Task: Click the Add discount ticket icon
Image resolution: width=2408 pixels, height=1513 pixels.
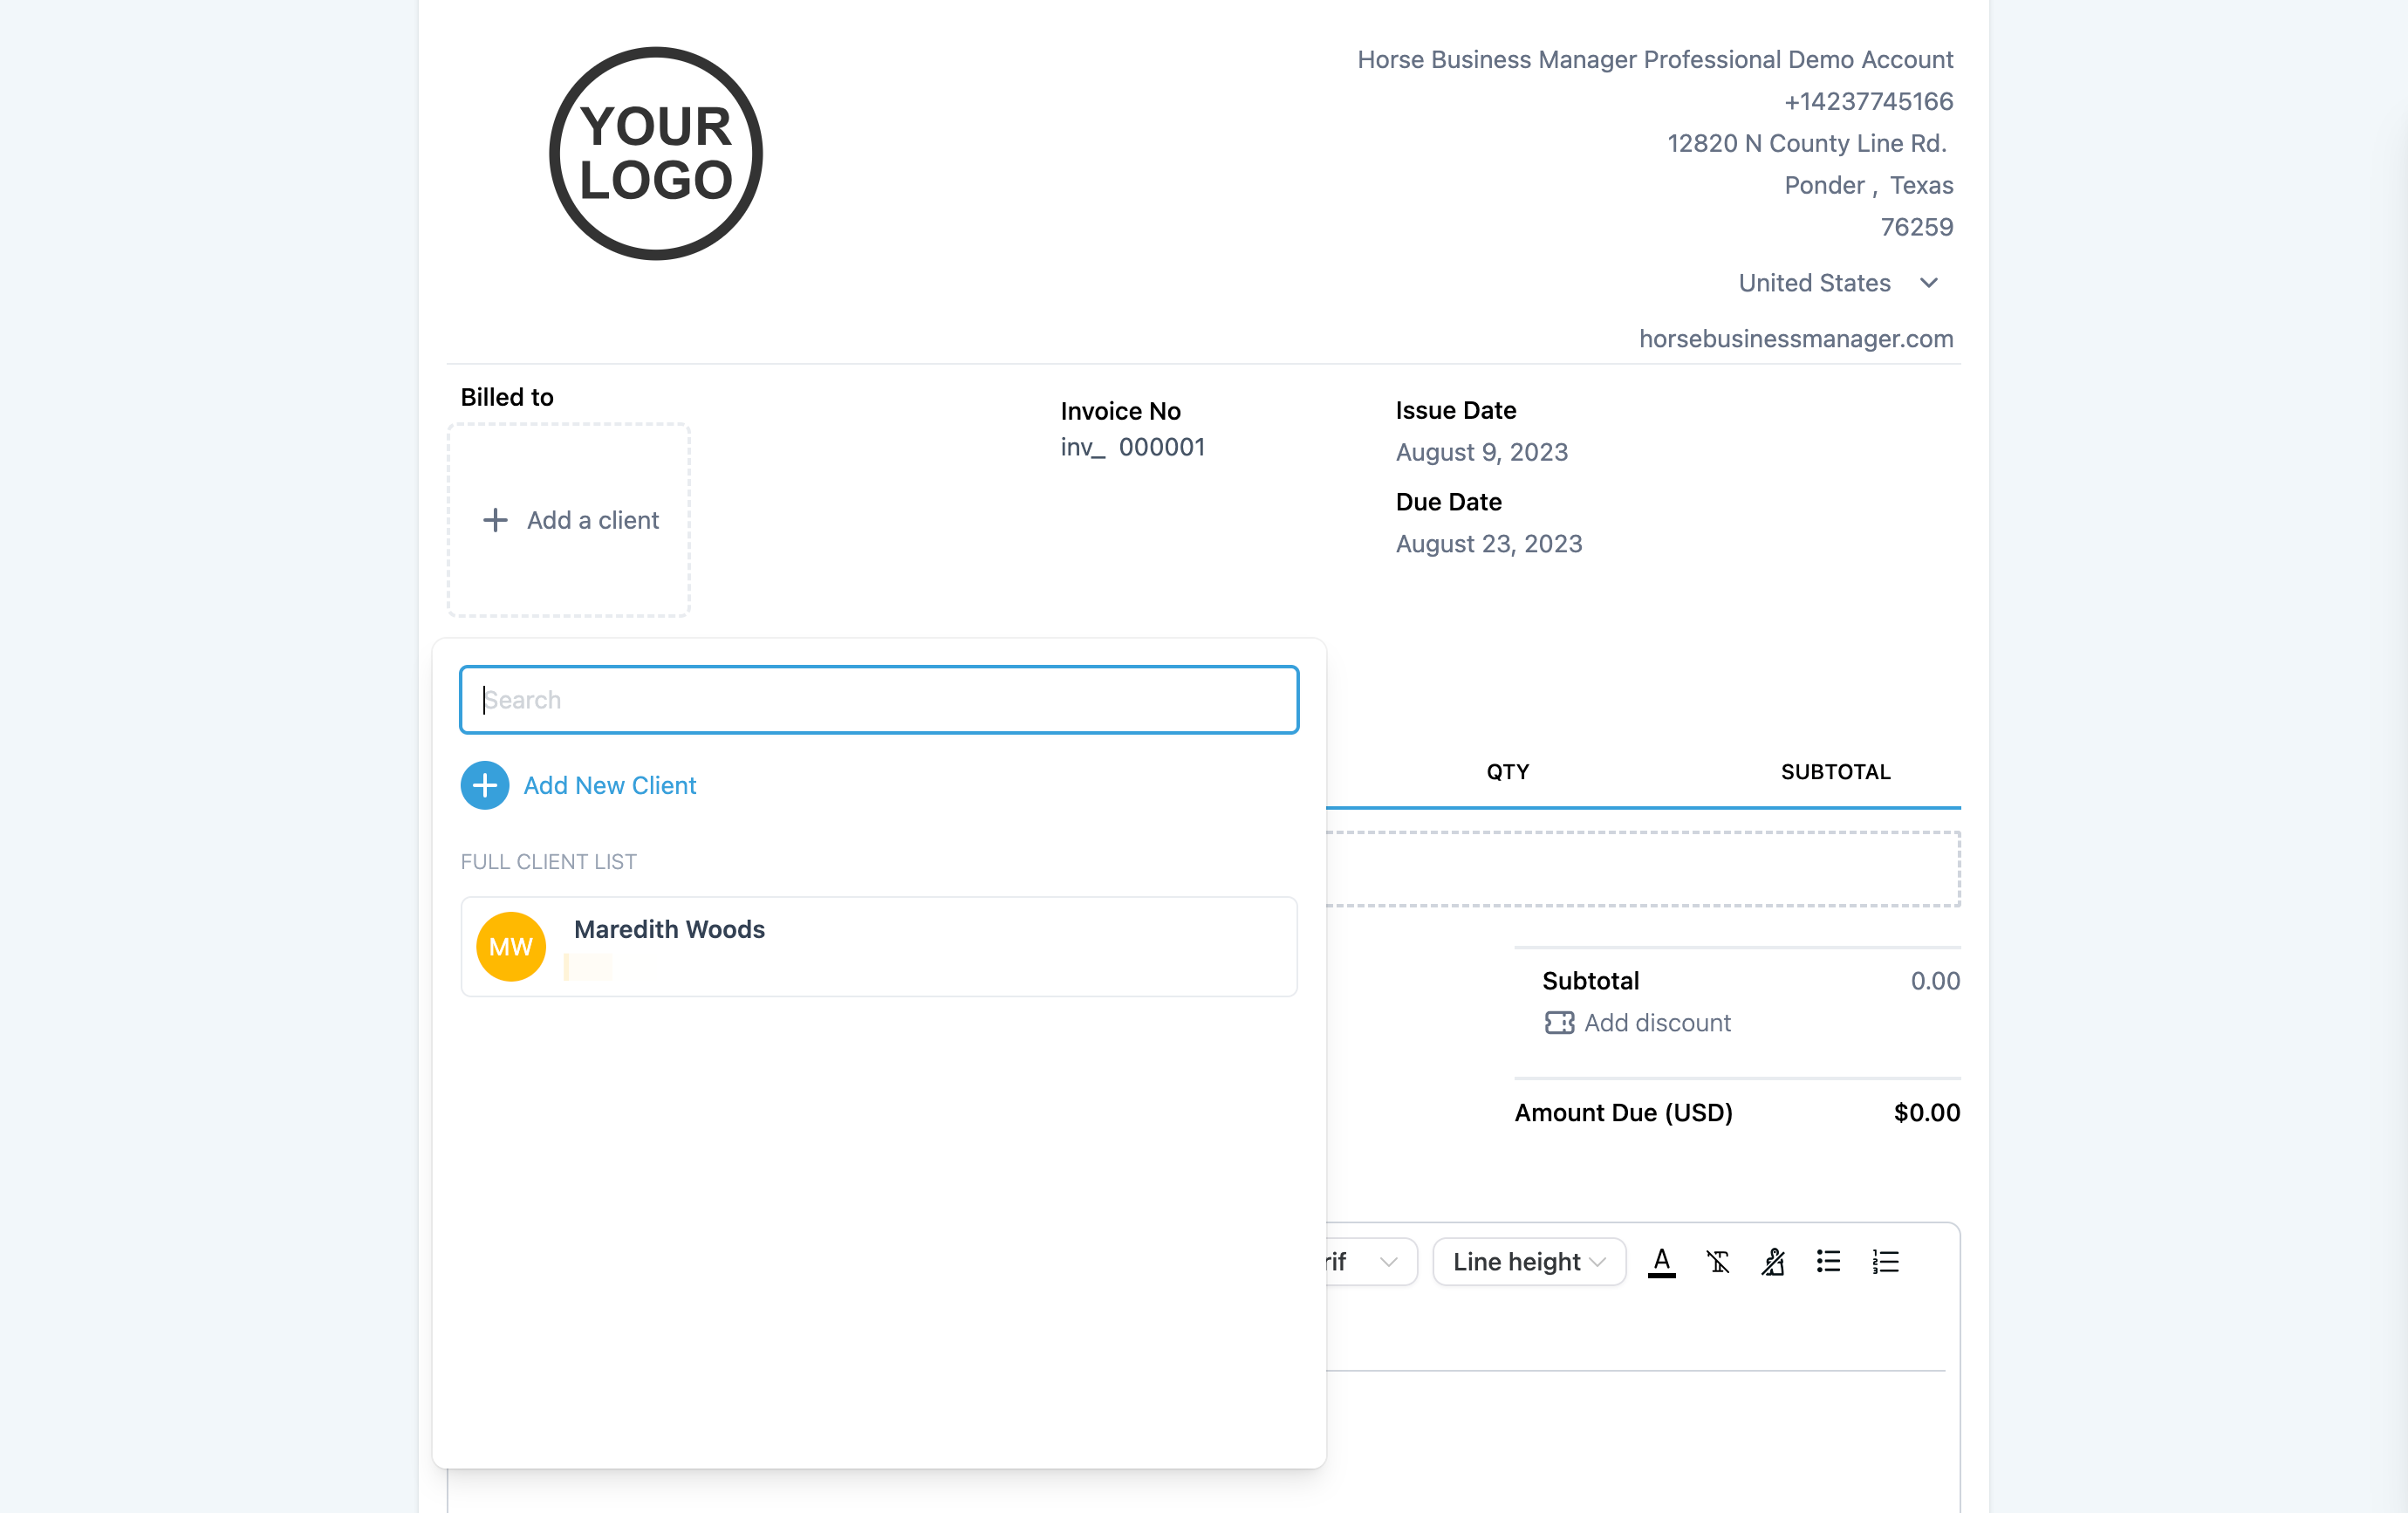Action: point(1559,1022)
